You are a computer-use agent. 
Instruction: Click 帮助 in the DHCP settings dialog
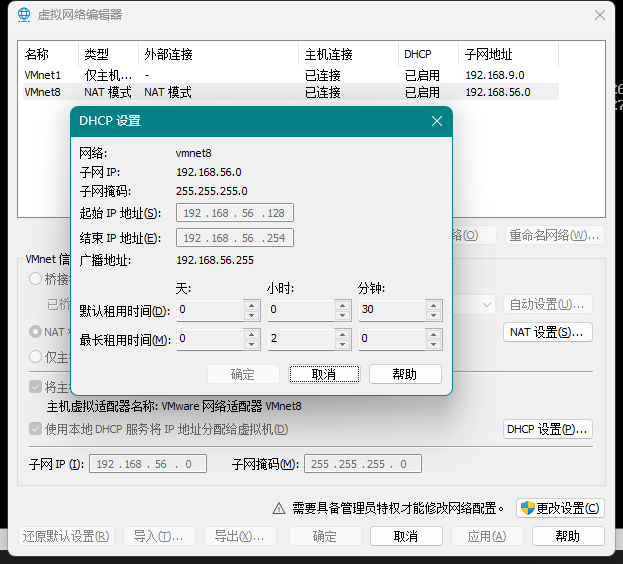(x=405, y=374)
